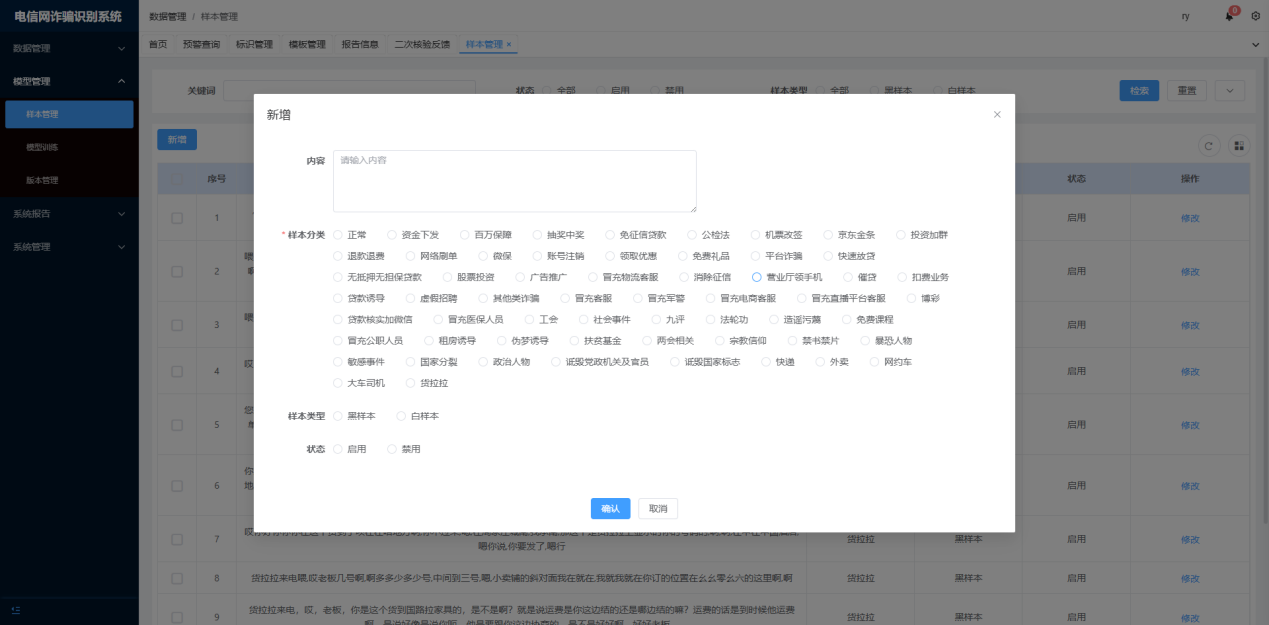Select the 营业厅领手机 radio option
The height and width of the screenshot is (625, 1269).
(x=757, y=277)
